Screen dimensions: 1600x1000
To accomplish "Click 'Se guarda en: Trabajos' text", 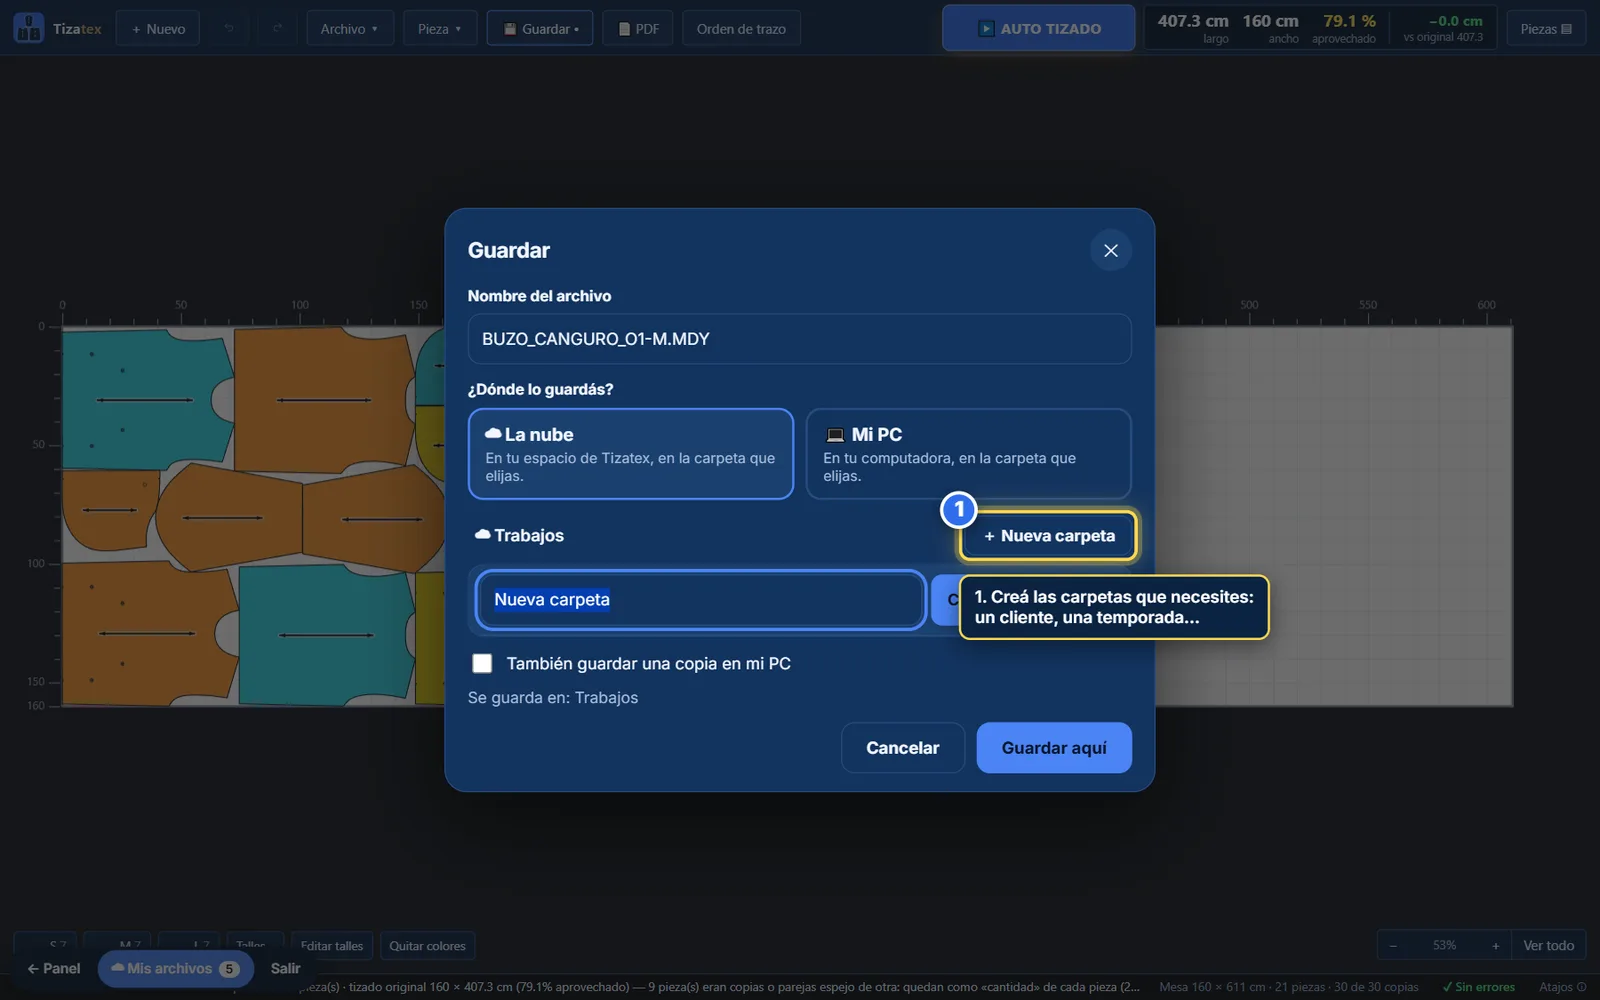I will point(553,698).
